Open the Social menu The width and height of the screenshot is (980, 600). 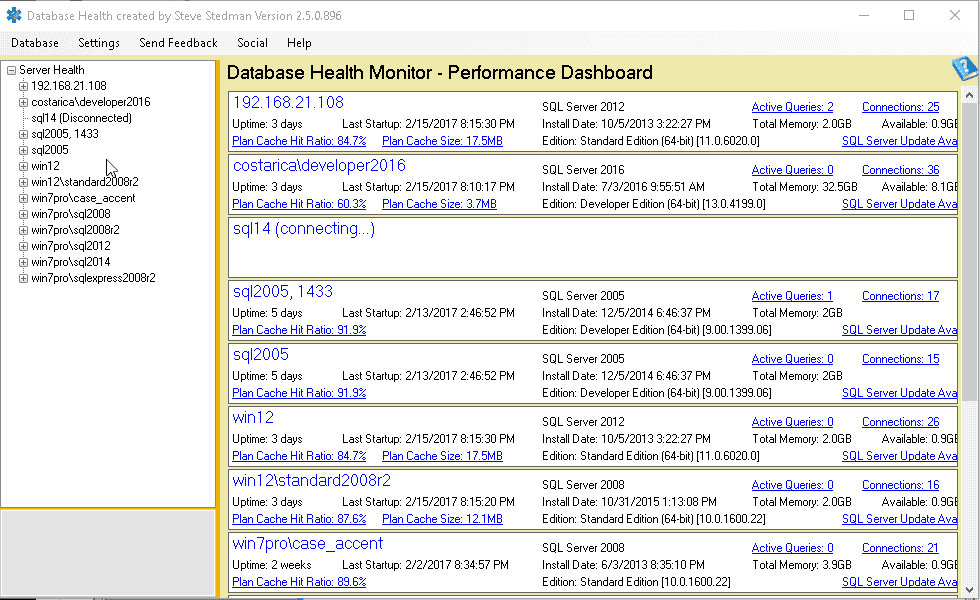coord(252,43)
